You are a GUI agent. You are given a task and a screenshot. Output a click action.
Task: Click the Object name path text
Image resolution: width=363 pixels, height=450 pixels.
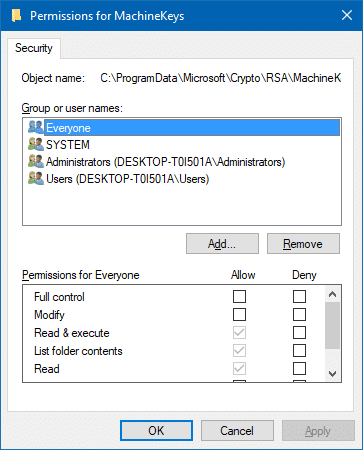(x=220, y=78)
